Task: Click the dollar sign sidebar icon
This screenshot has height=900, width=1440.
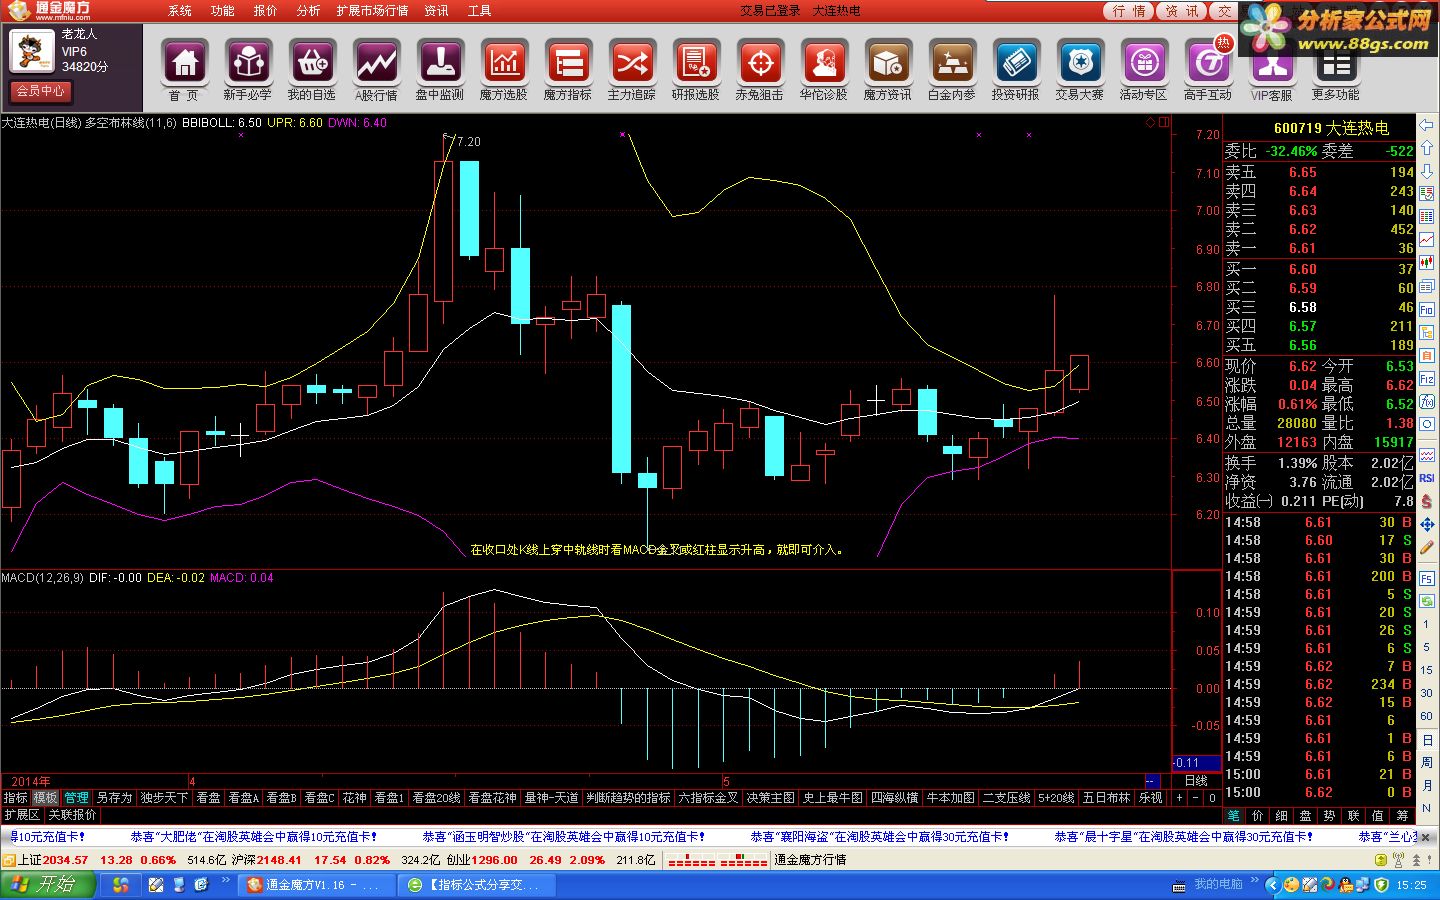Action: click(1427, 501)
